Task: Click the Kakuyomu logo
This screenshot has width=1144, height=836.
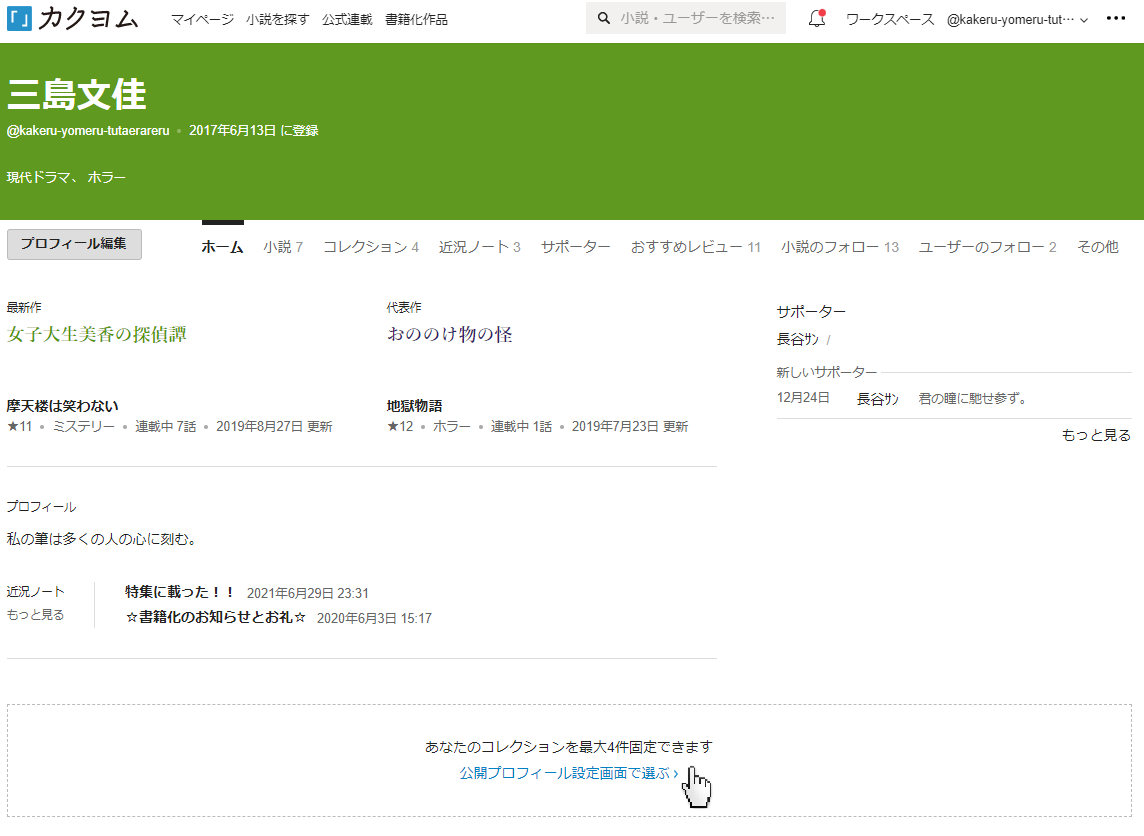Action: click(72, 18)
